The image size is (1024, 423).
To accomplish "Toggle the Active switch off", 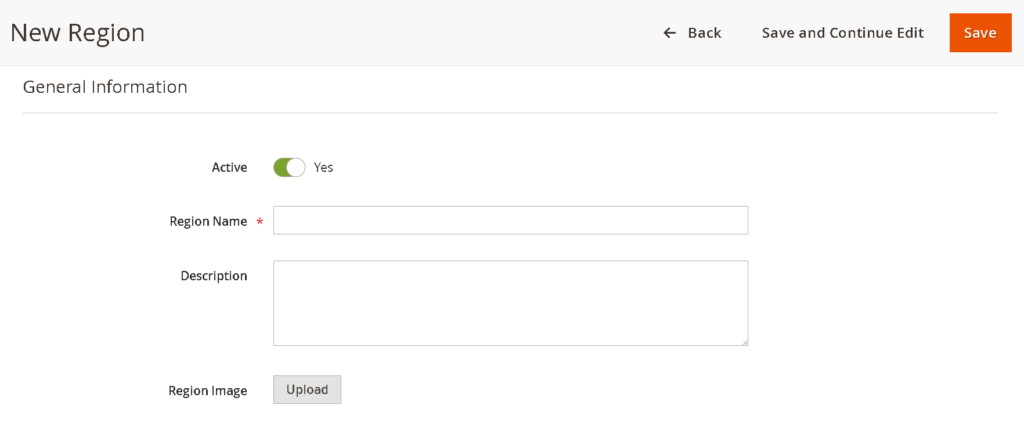I will pos(289,167).
